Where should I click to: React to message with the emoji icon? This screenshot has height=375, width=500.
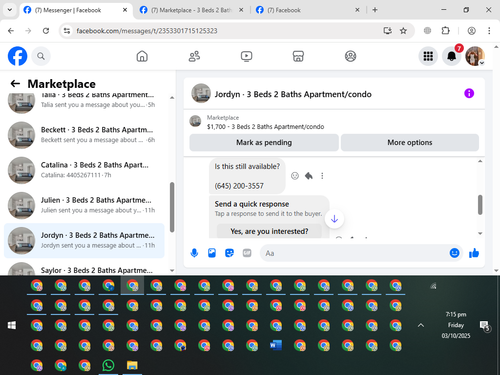point(295,176)
